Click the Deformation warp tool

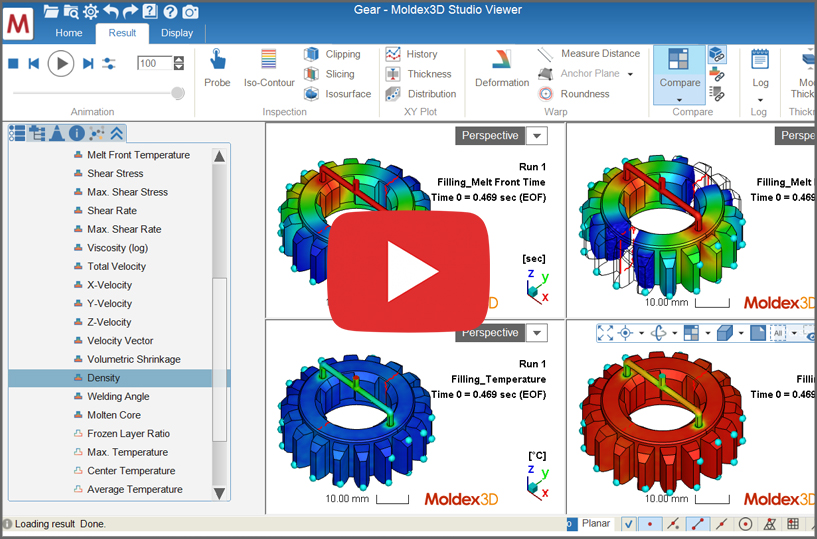click(502, 68)
